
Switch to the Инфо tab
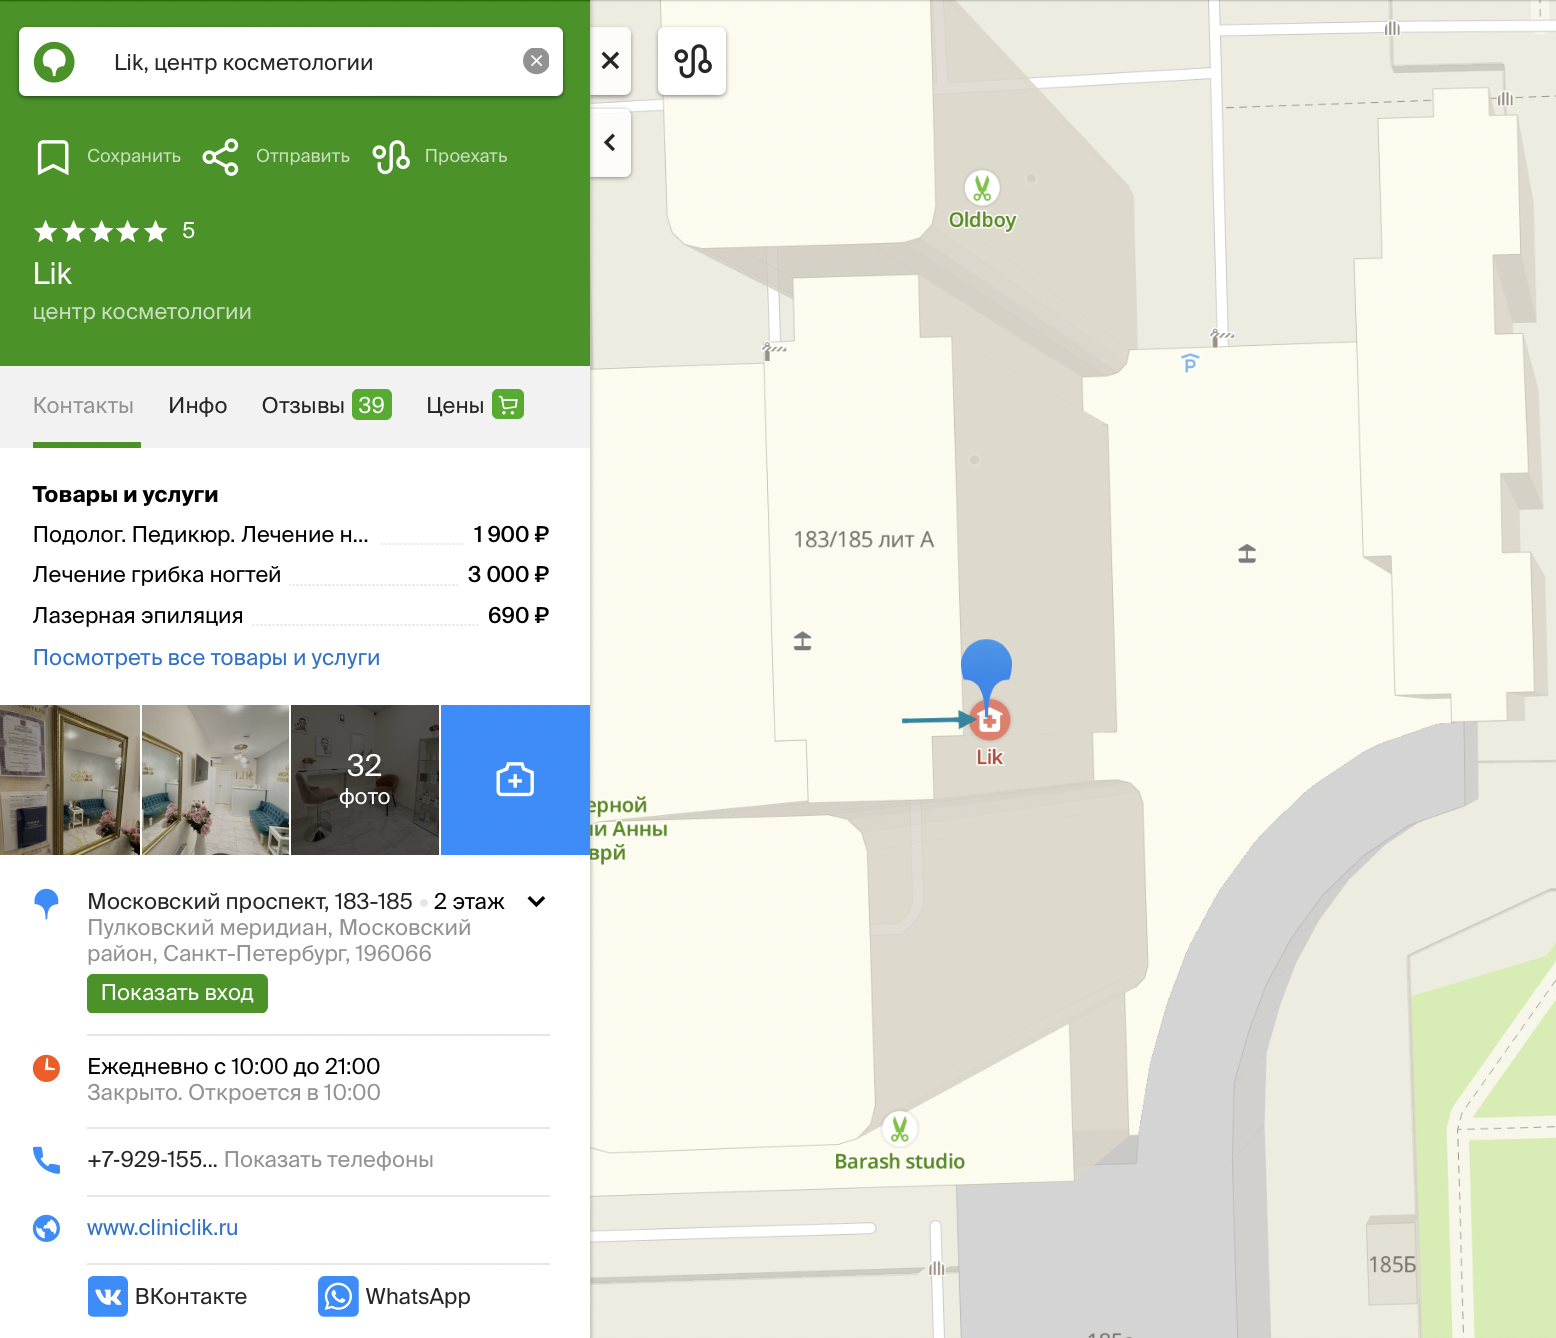point(198,405)
